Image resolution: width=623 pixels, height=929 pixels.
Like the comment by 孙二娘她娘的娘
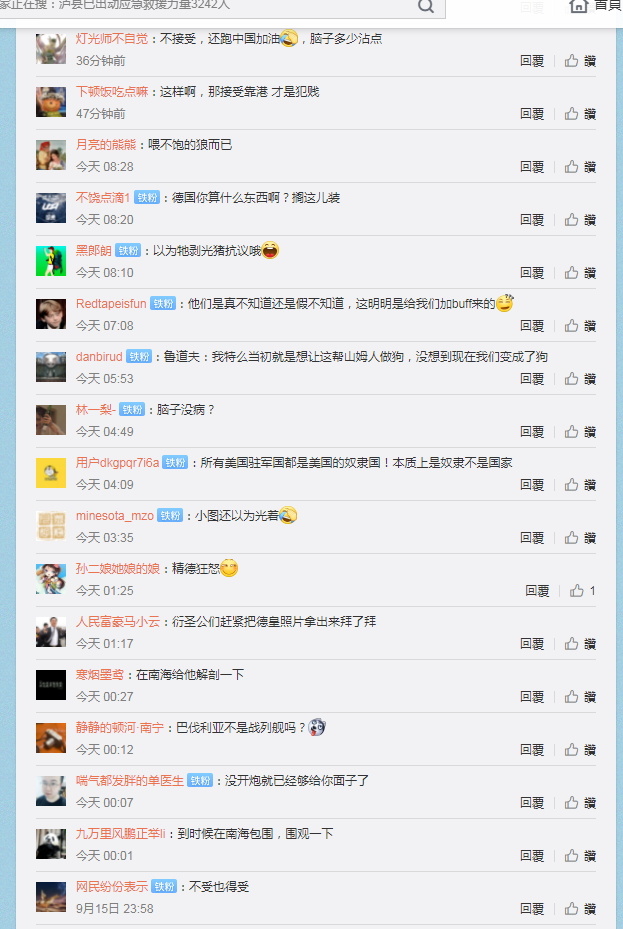(x=582, y=591)
